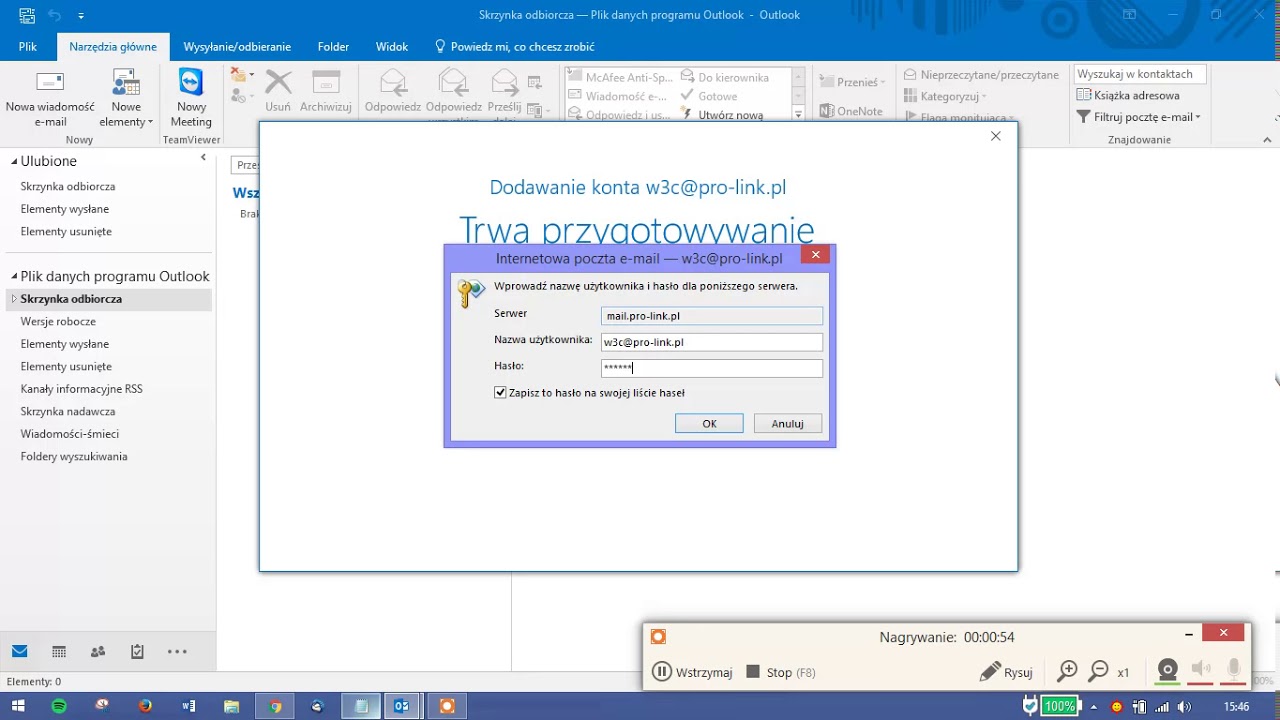
Task: Open the quick access toolbar customize arrow
Action: (81, 16)
